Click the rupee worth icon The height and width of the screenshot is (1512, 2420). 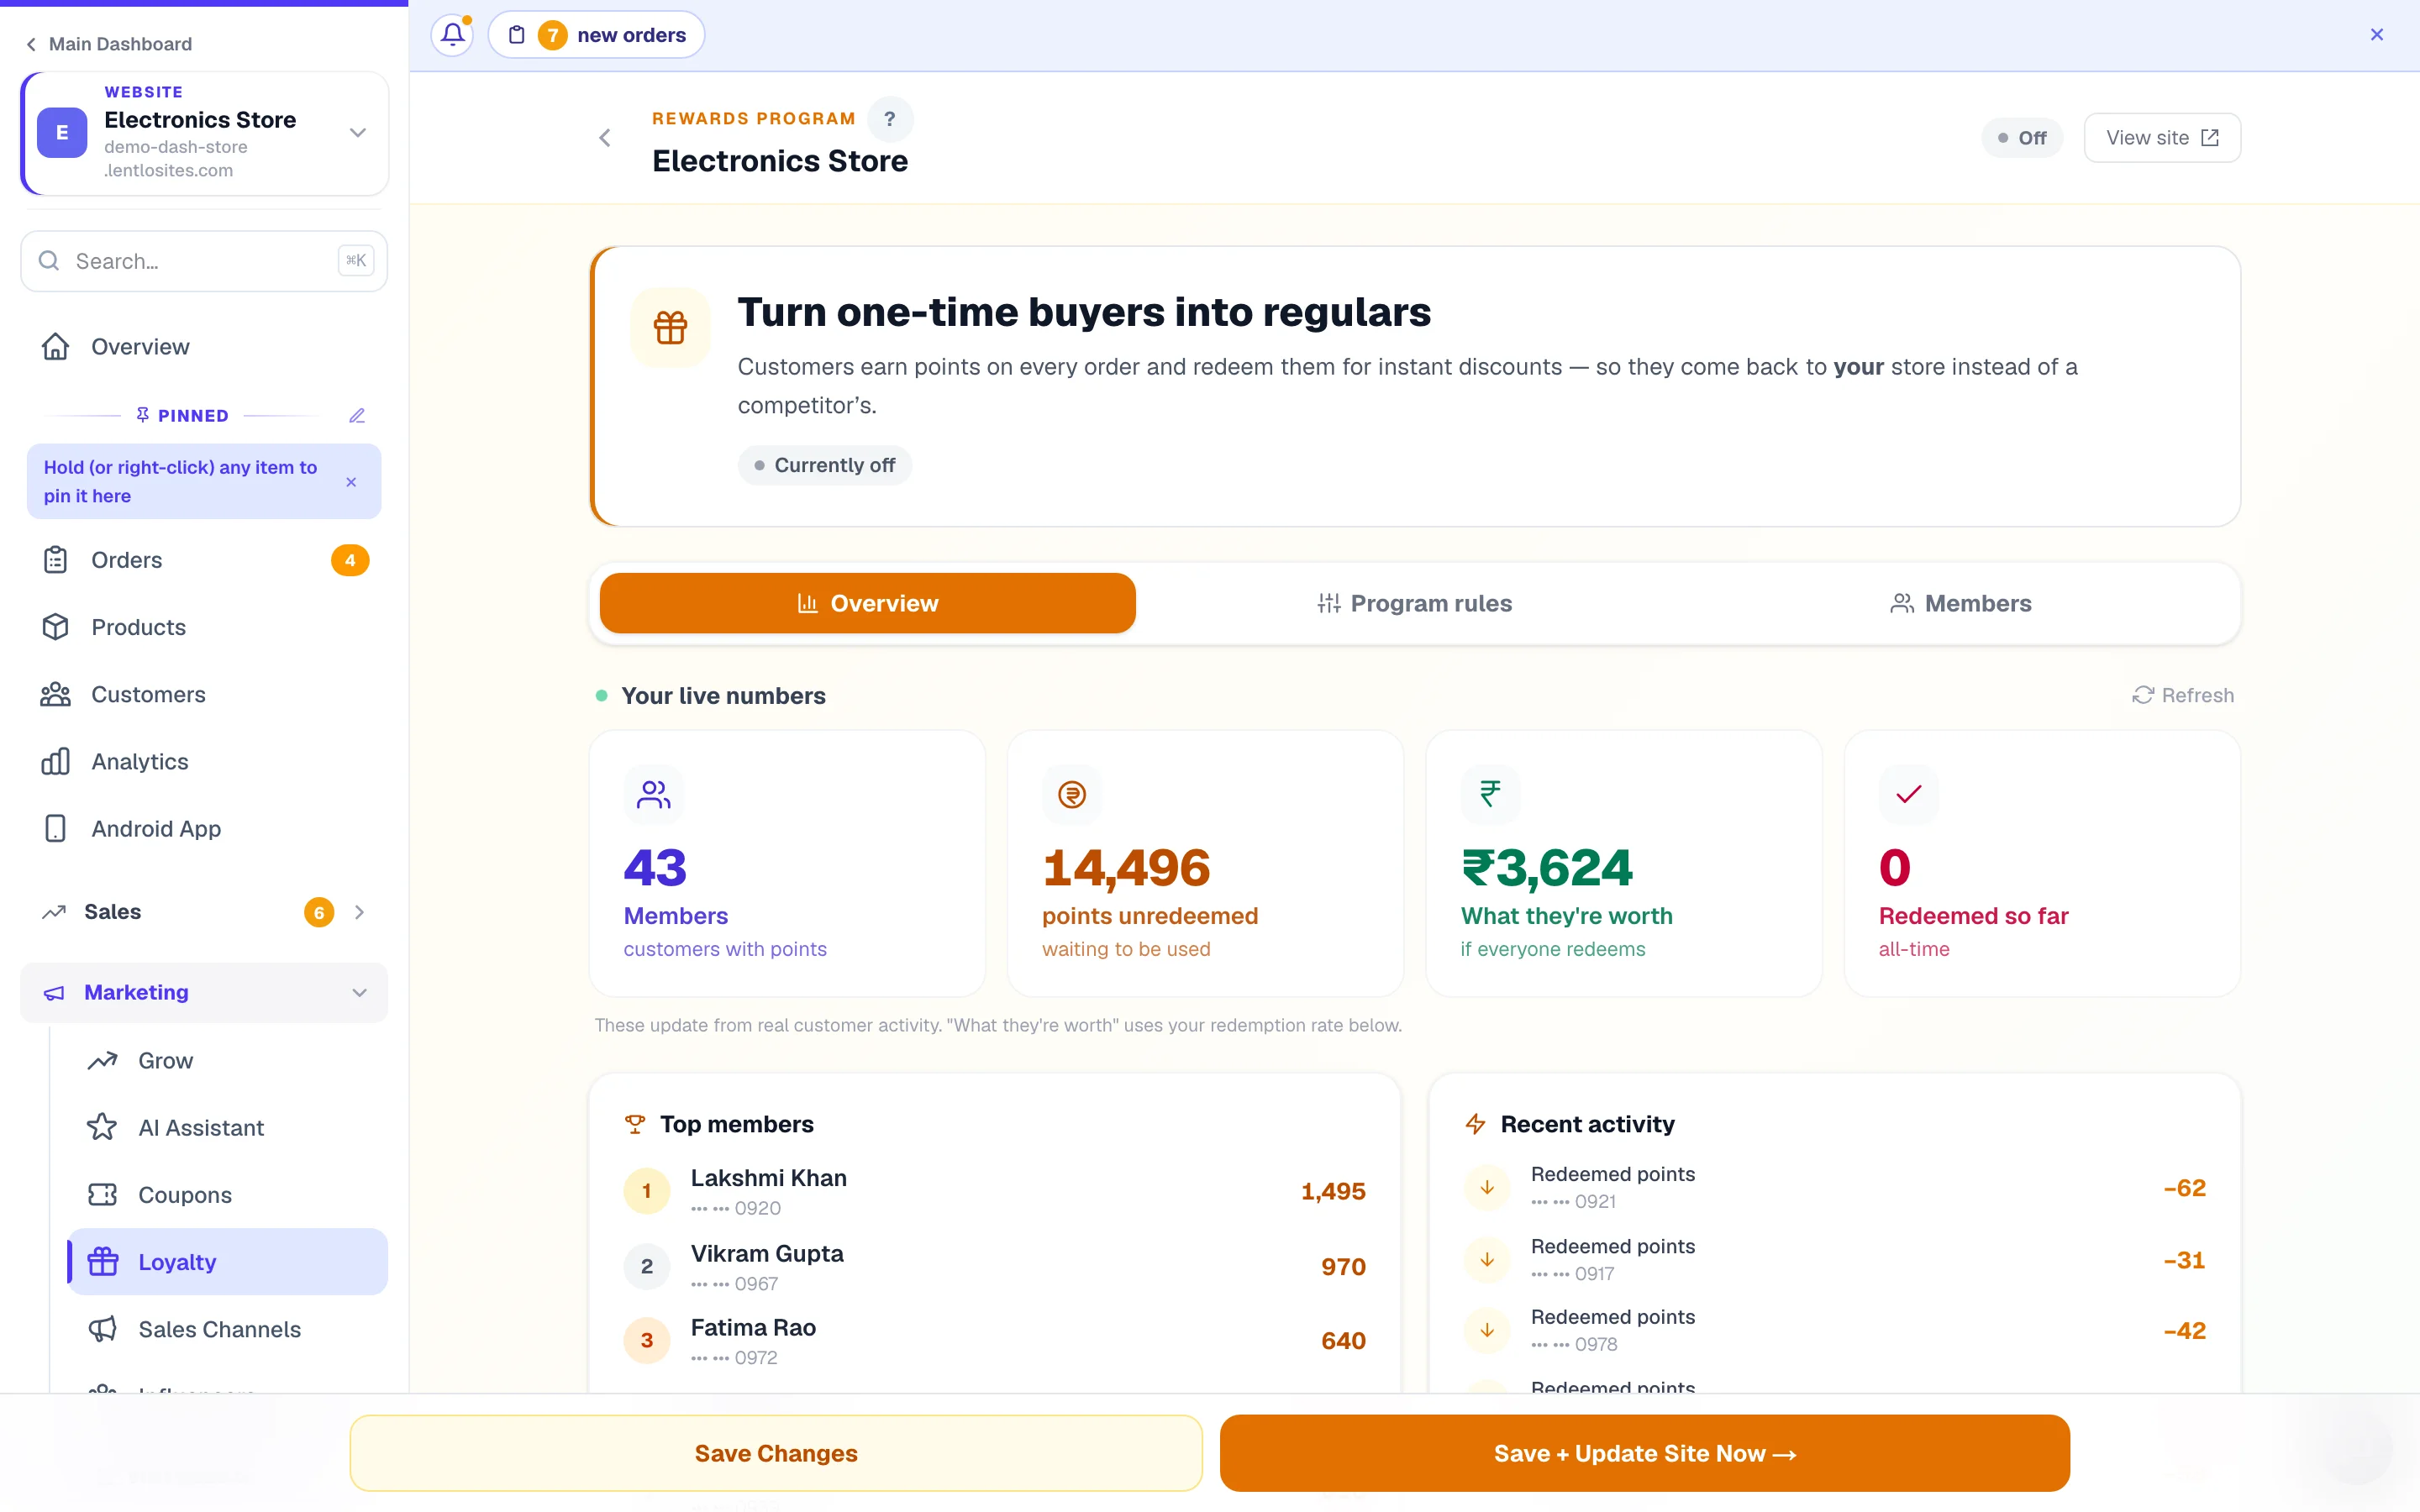[x=1490, y=794]
